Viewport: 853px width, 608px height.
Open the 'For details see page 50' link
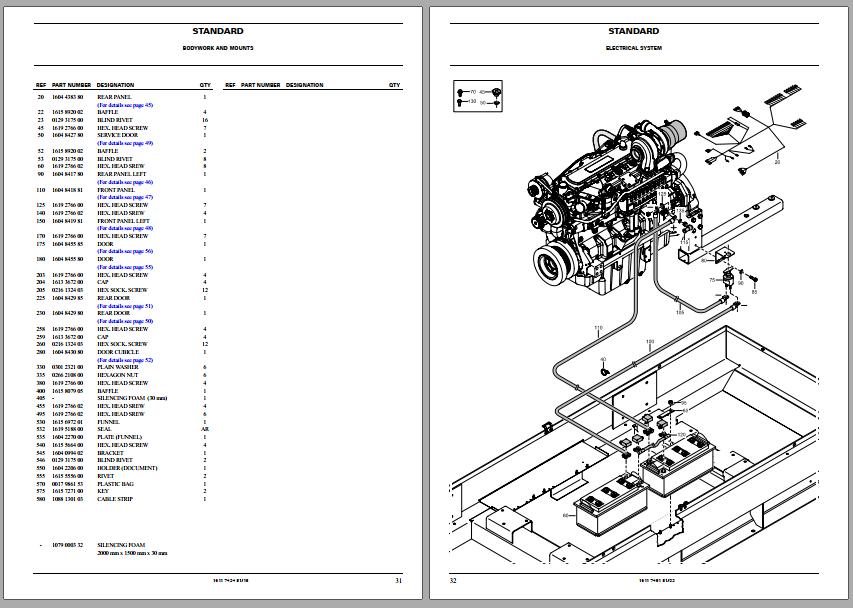(125, 321)
